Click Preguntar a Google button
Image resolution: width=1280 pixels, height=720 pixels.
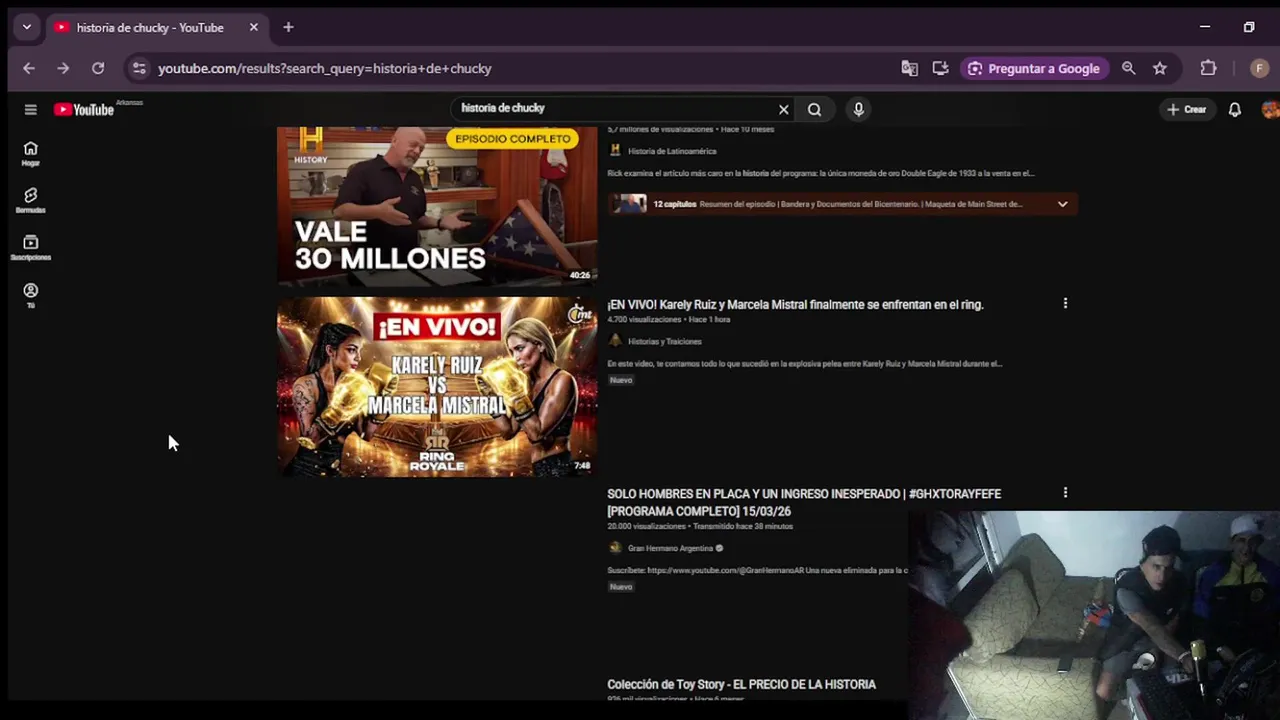(1034, 68)
